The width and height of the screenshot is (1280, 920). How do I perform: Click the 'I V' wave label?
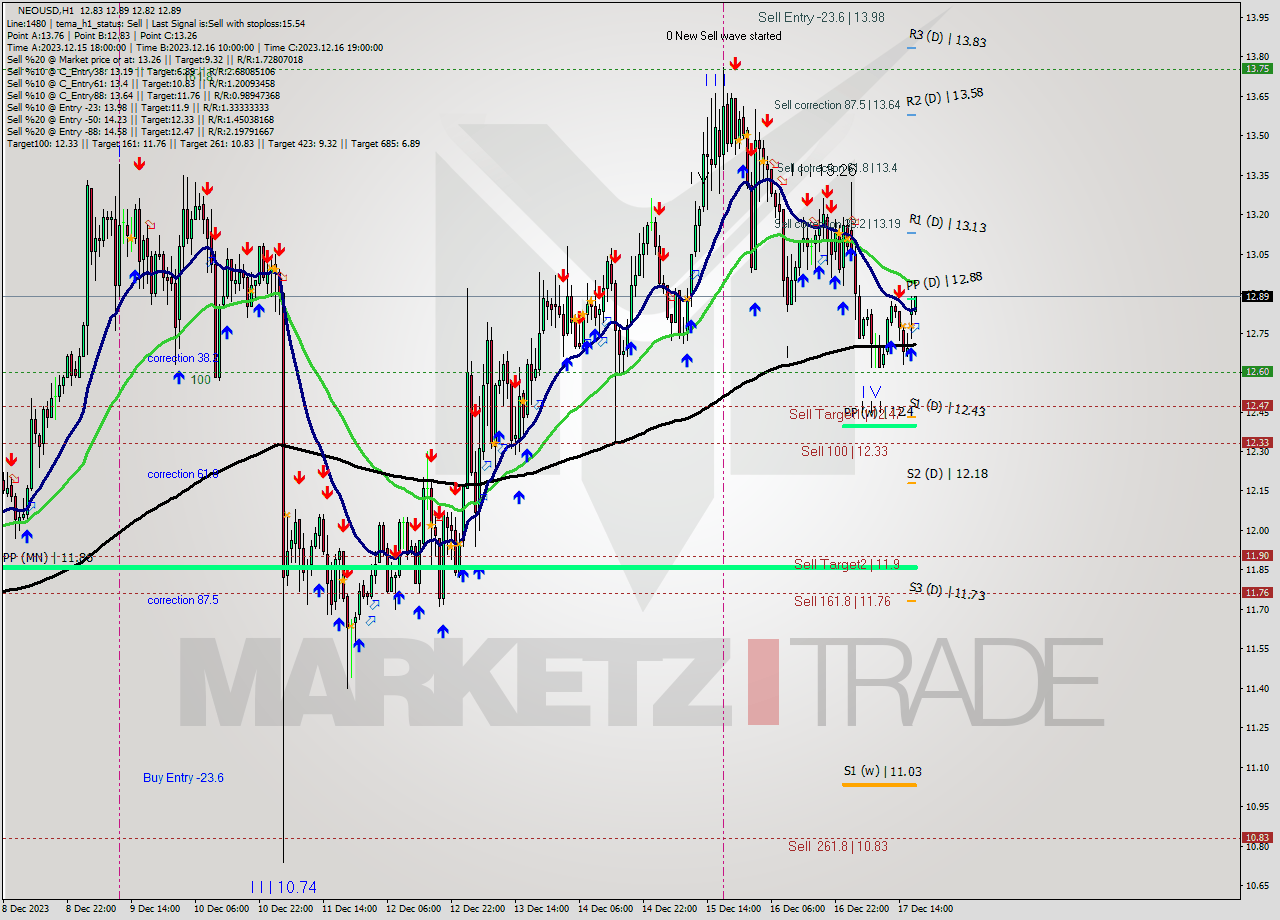click(x=871, y=392)
